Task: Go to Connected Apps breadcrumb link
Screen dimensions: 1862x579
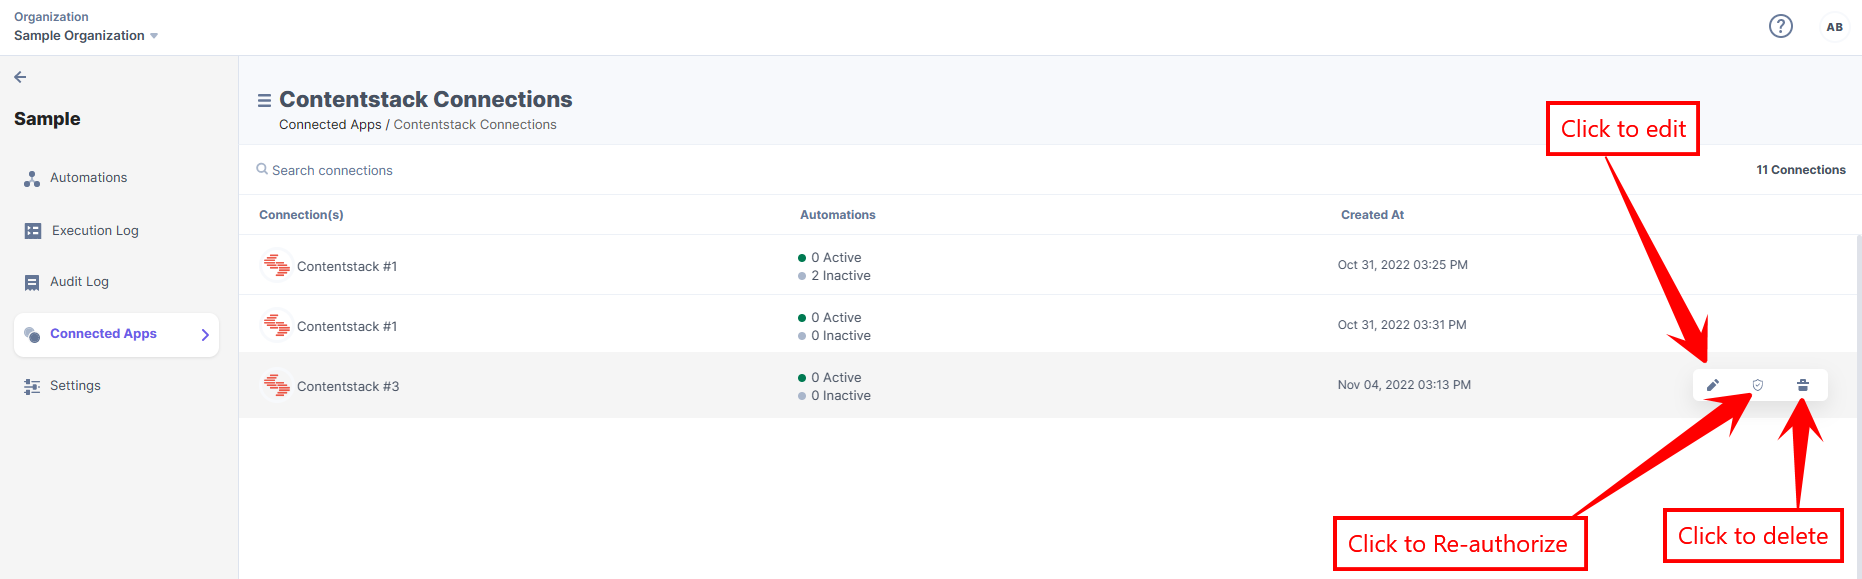Action: pos(330,125)
